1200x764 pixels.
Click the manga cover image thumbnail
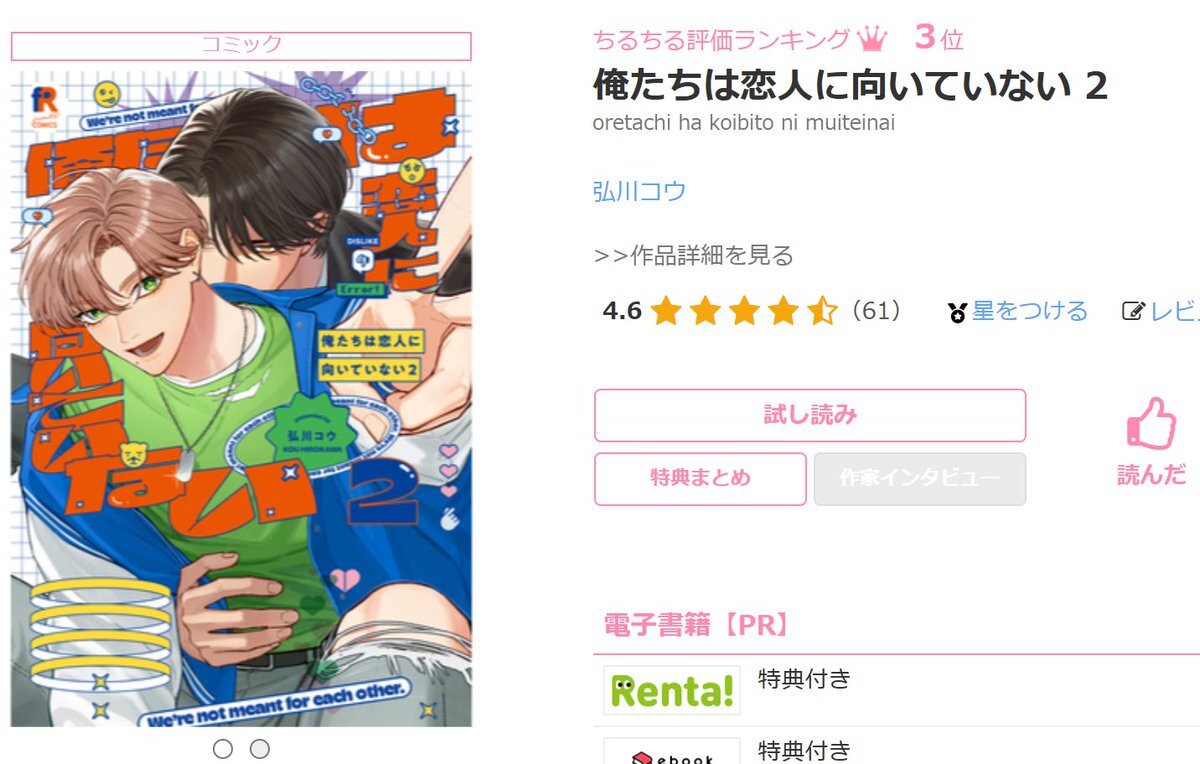(241, 398)
